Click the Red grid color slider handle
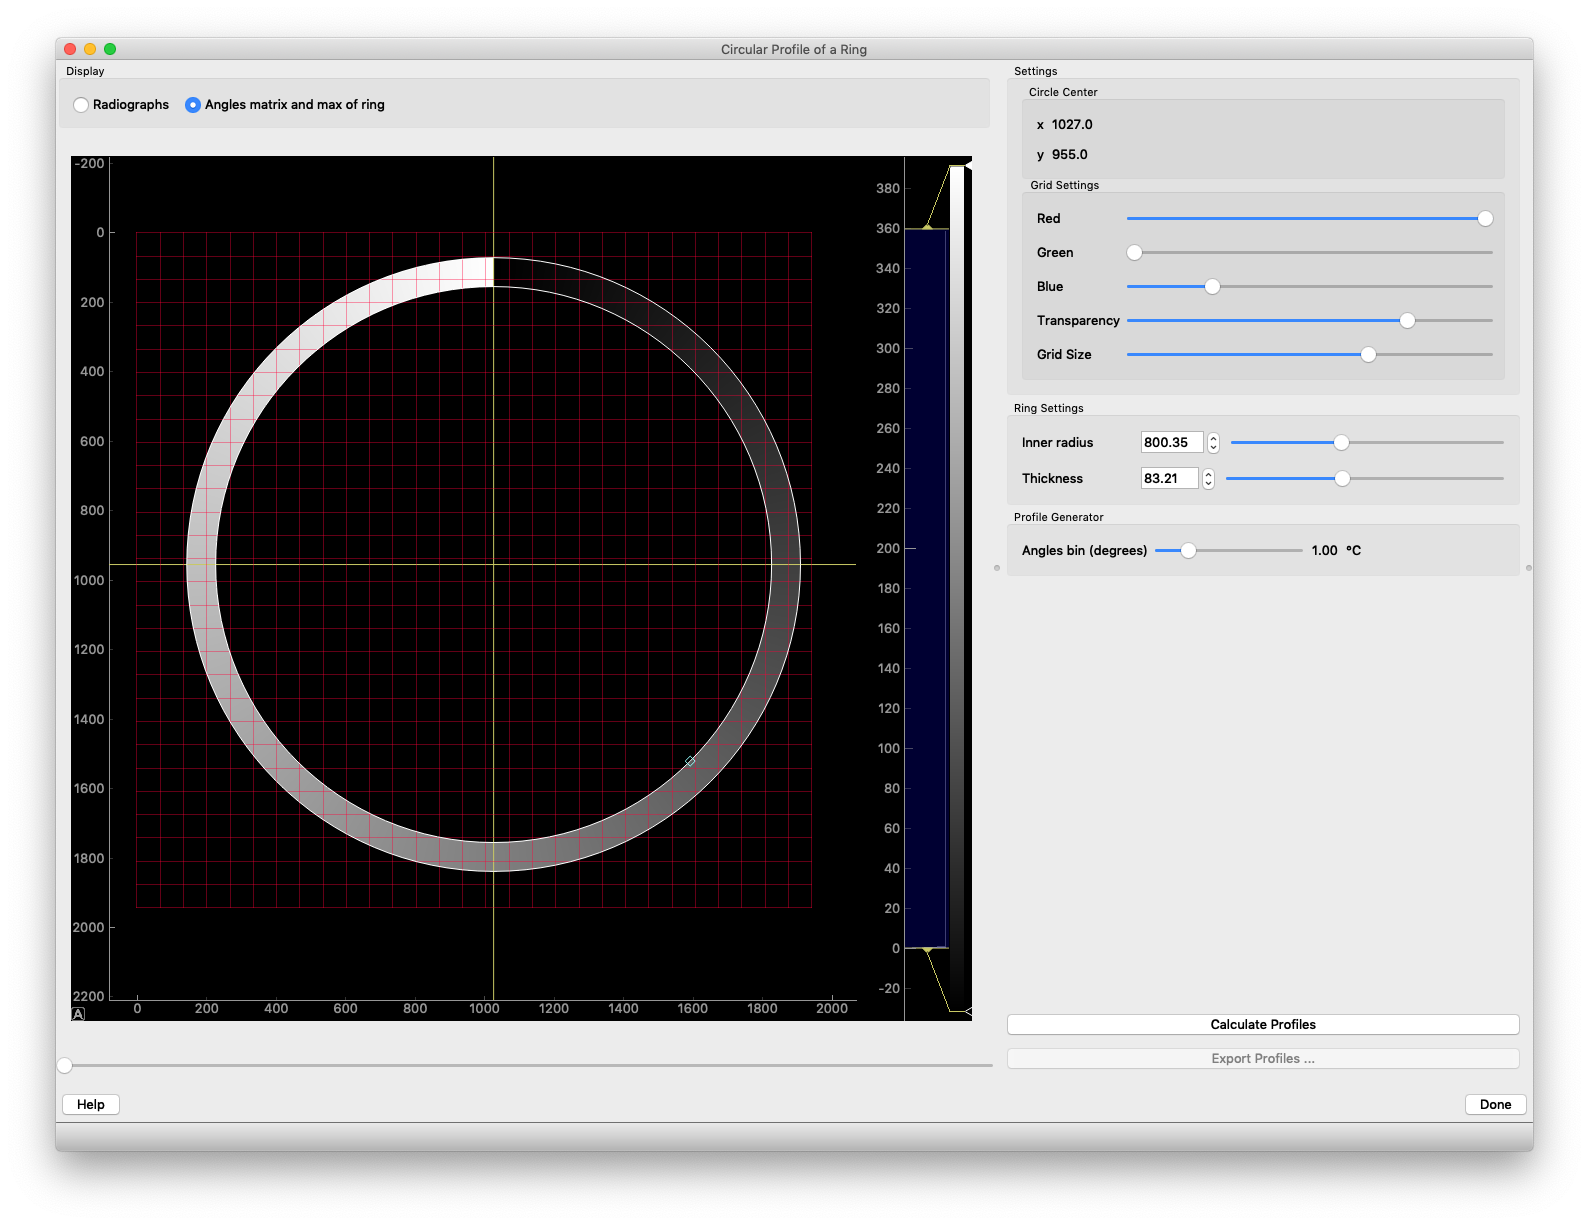This screenshot has height=1225, width=1589. coord(1485,219)
